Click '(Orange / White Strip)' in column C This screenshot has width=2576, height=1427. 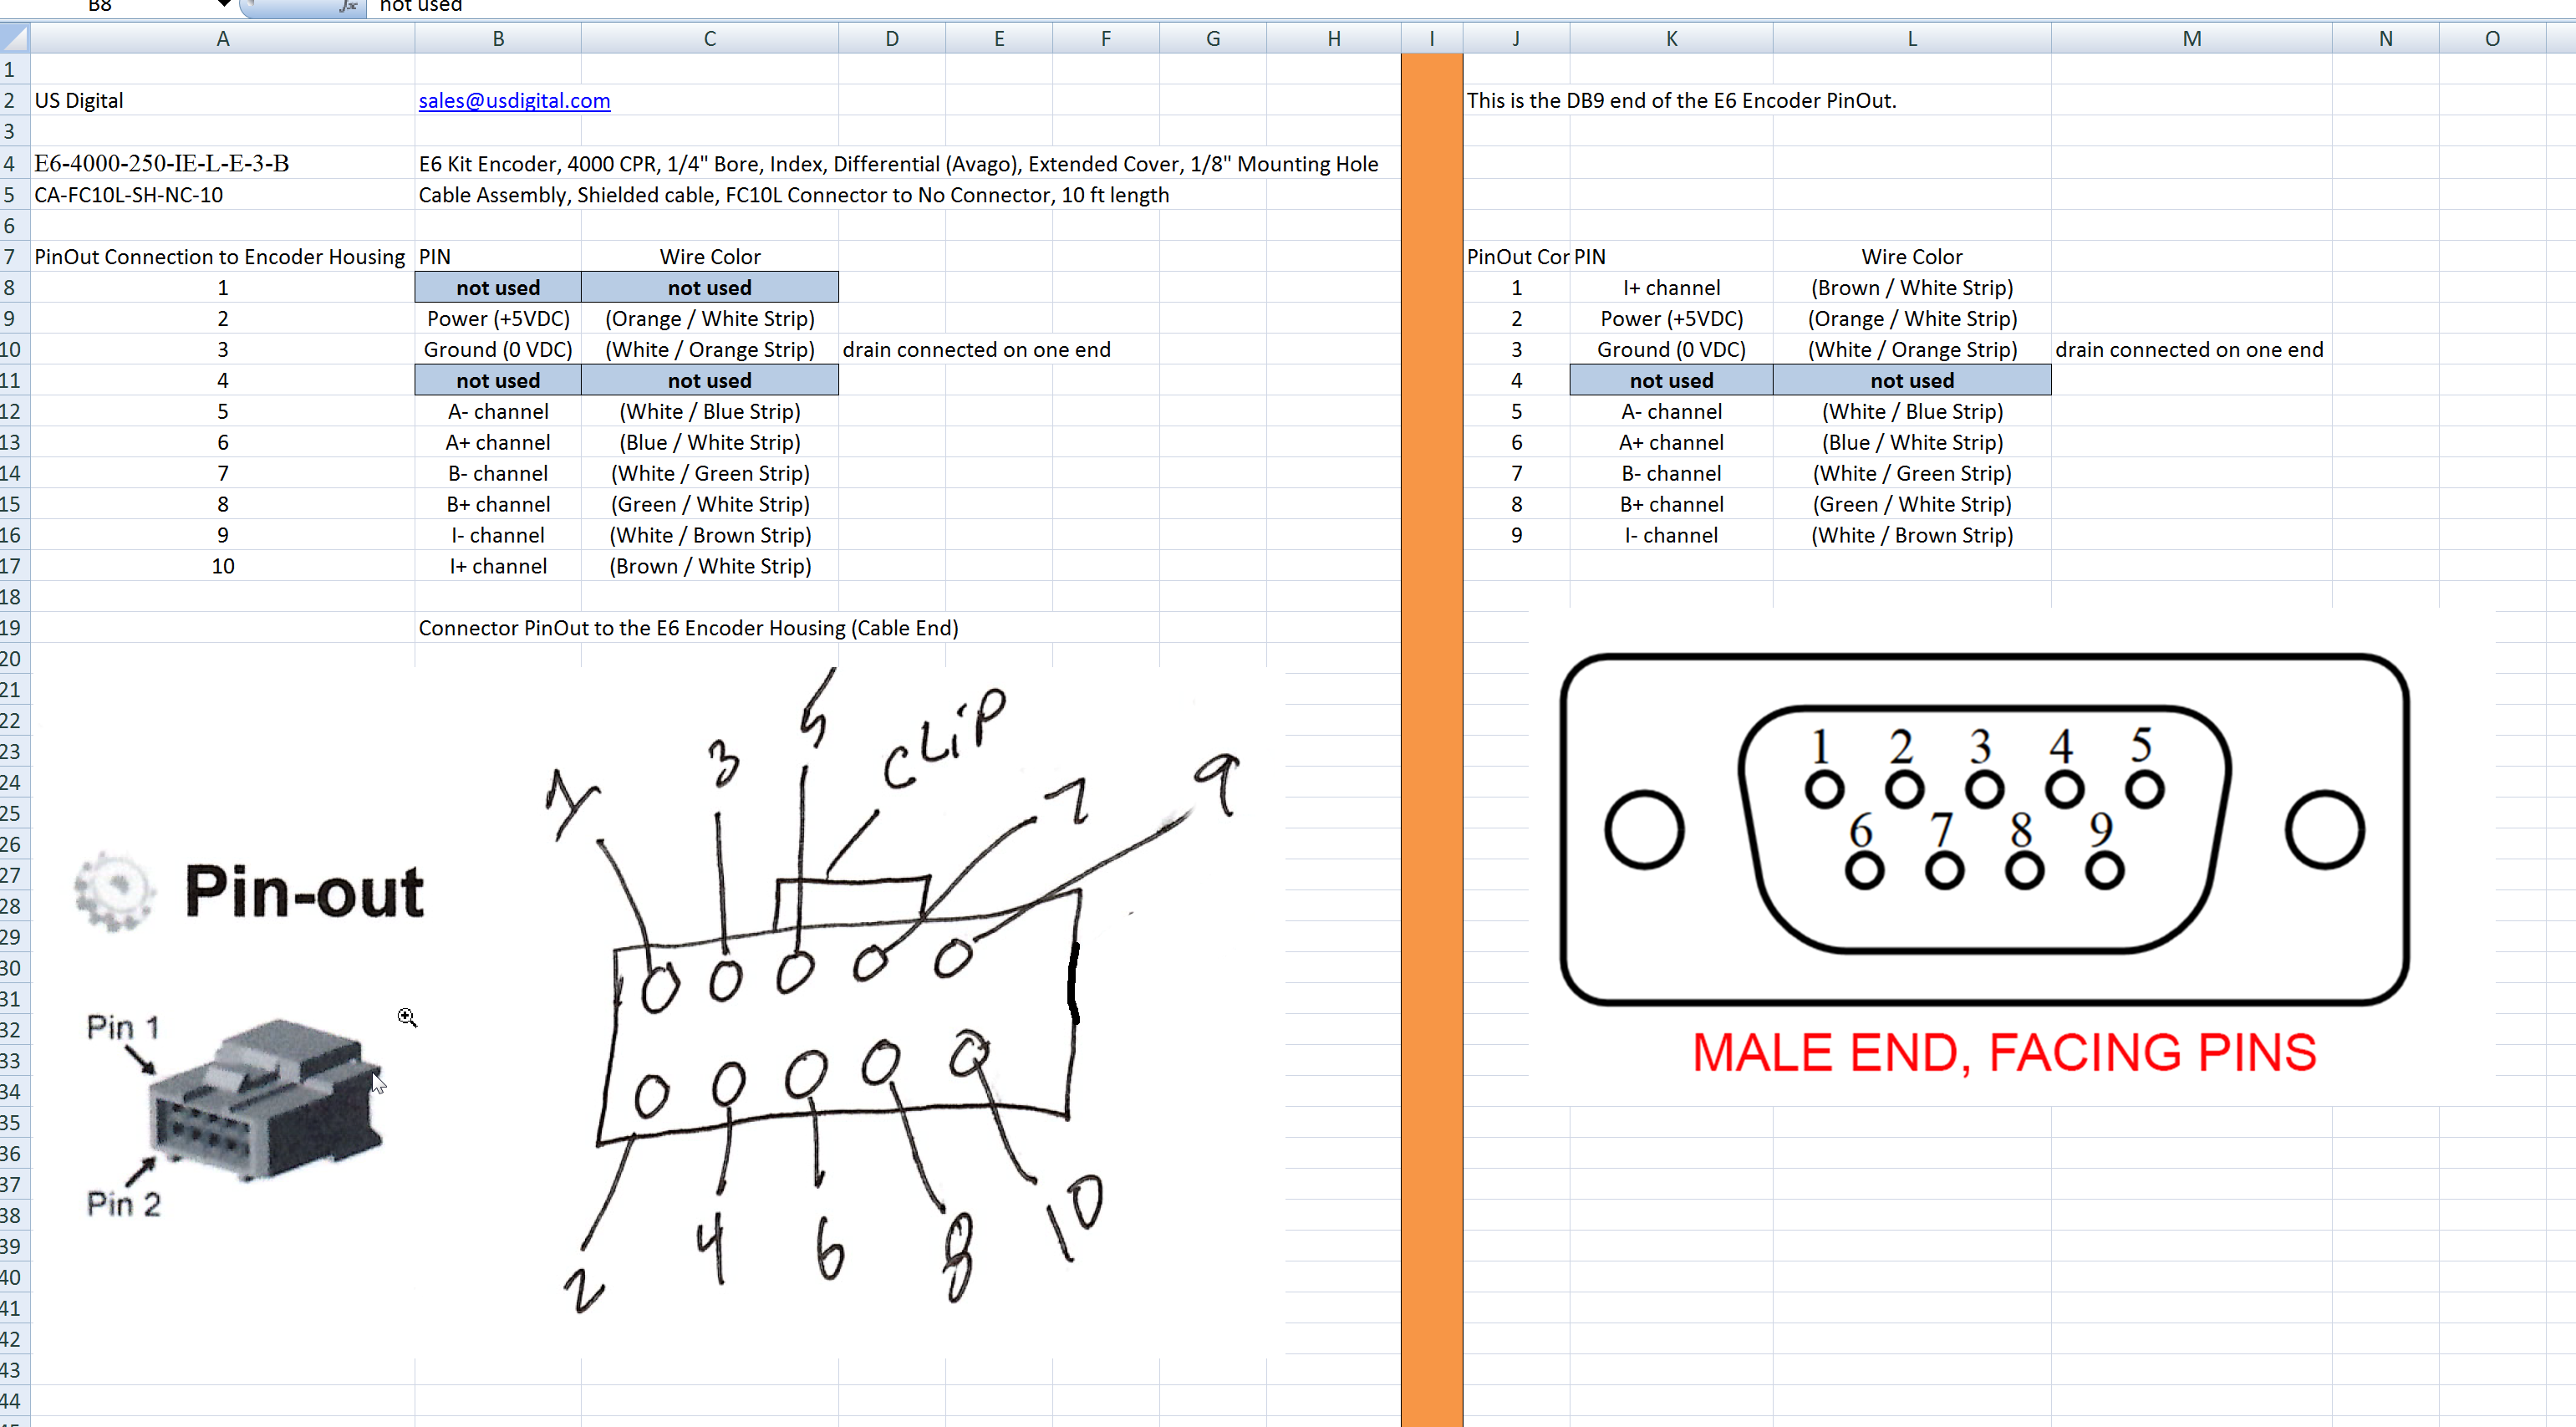tap(709, 319)
